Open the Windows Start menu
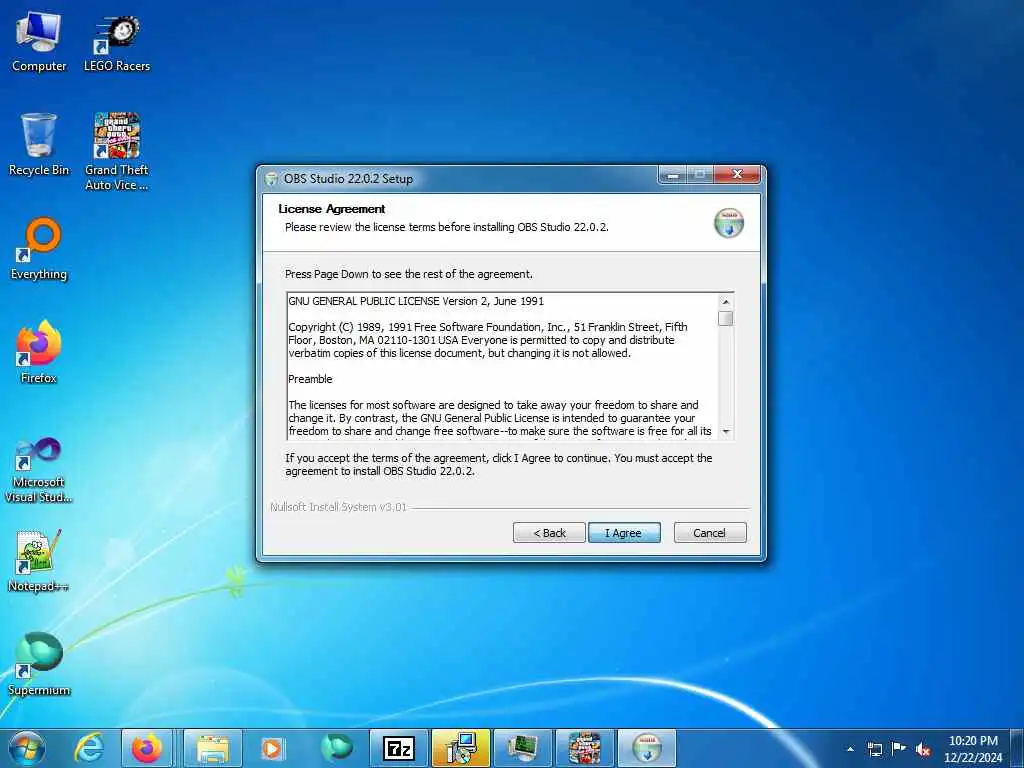This screenshot has width=1024, height=768. 27,748
